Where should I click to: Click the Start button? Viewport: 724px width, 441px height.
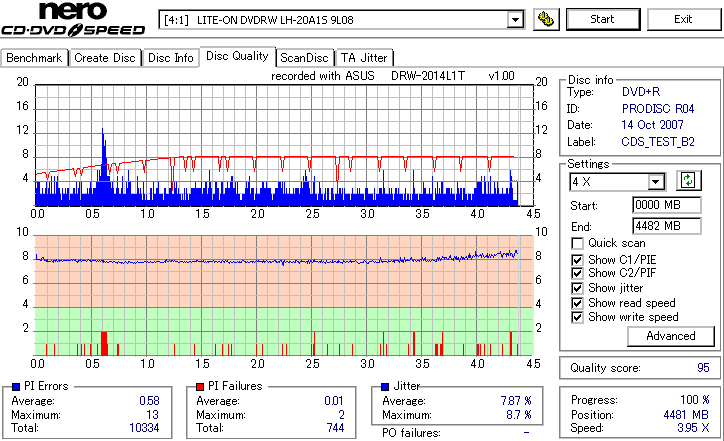pyautogui.click(x=603, y=19)
